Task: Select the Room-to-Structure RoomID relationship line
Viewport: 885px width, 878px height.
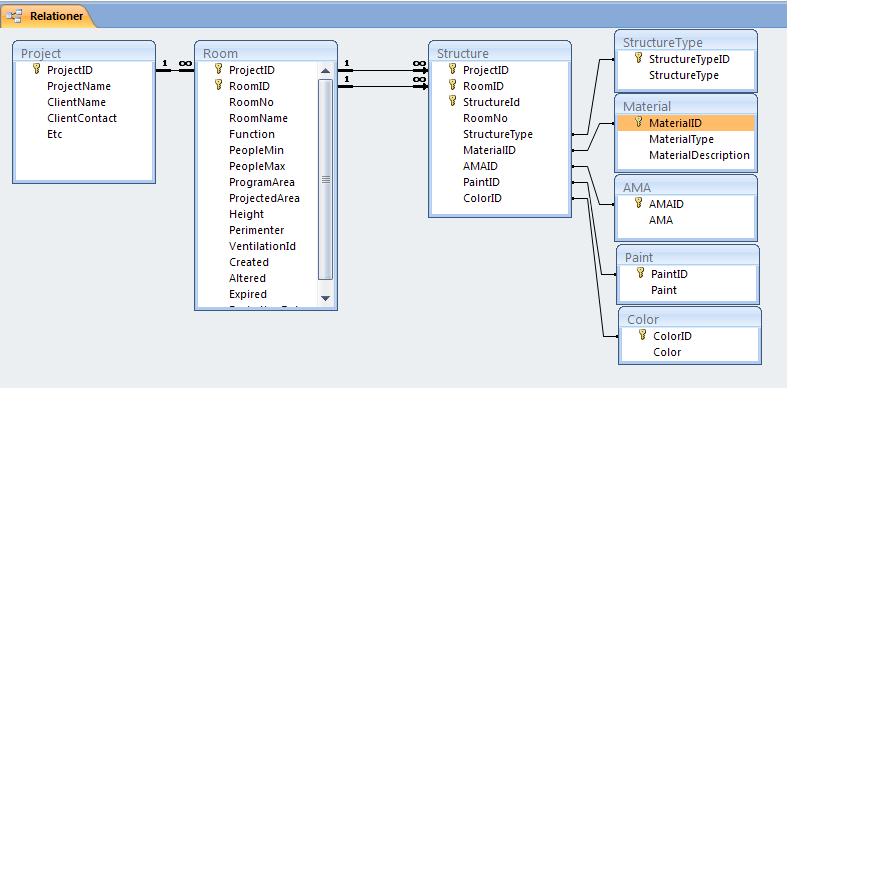Action: tap(383, 86)
